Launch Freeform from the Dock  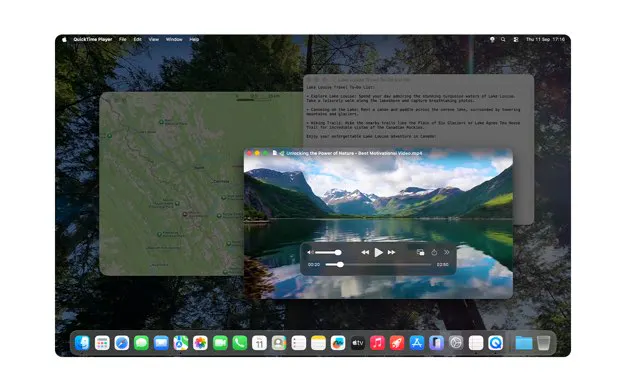point(338,343)
